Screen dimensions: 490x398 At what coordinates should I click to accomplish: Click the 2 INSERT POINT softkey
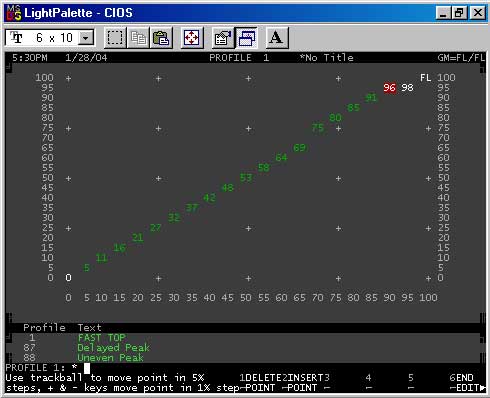[x=303, y=383]
